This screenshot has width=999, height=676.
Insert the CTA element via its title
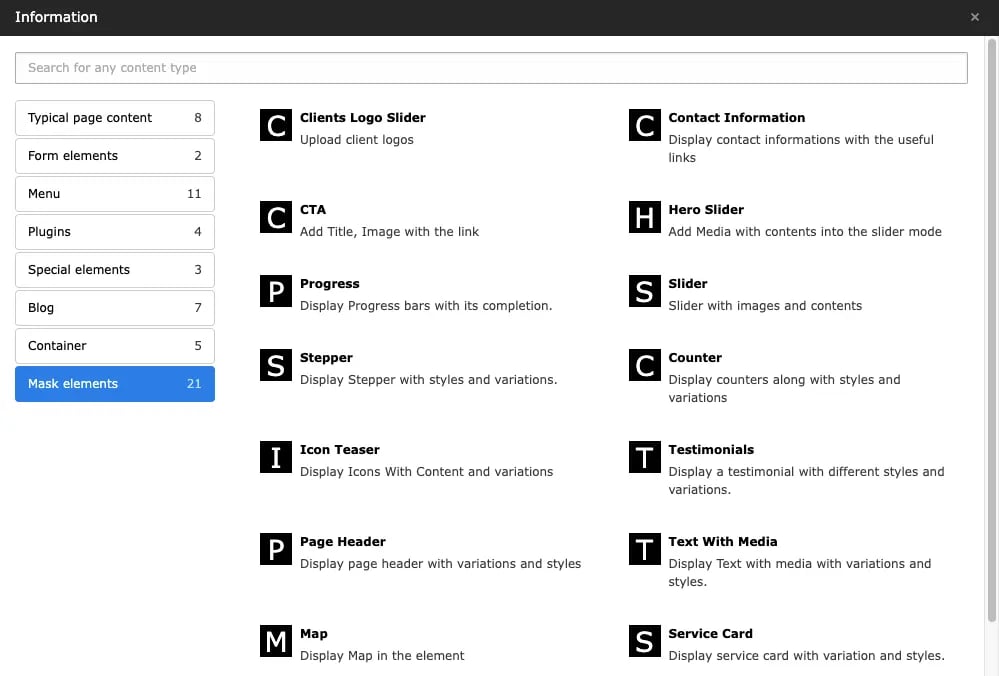(313, 210)
